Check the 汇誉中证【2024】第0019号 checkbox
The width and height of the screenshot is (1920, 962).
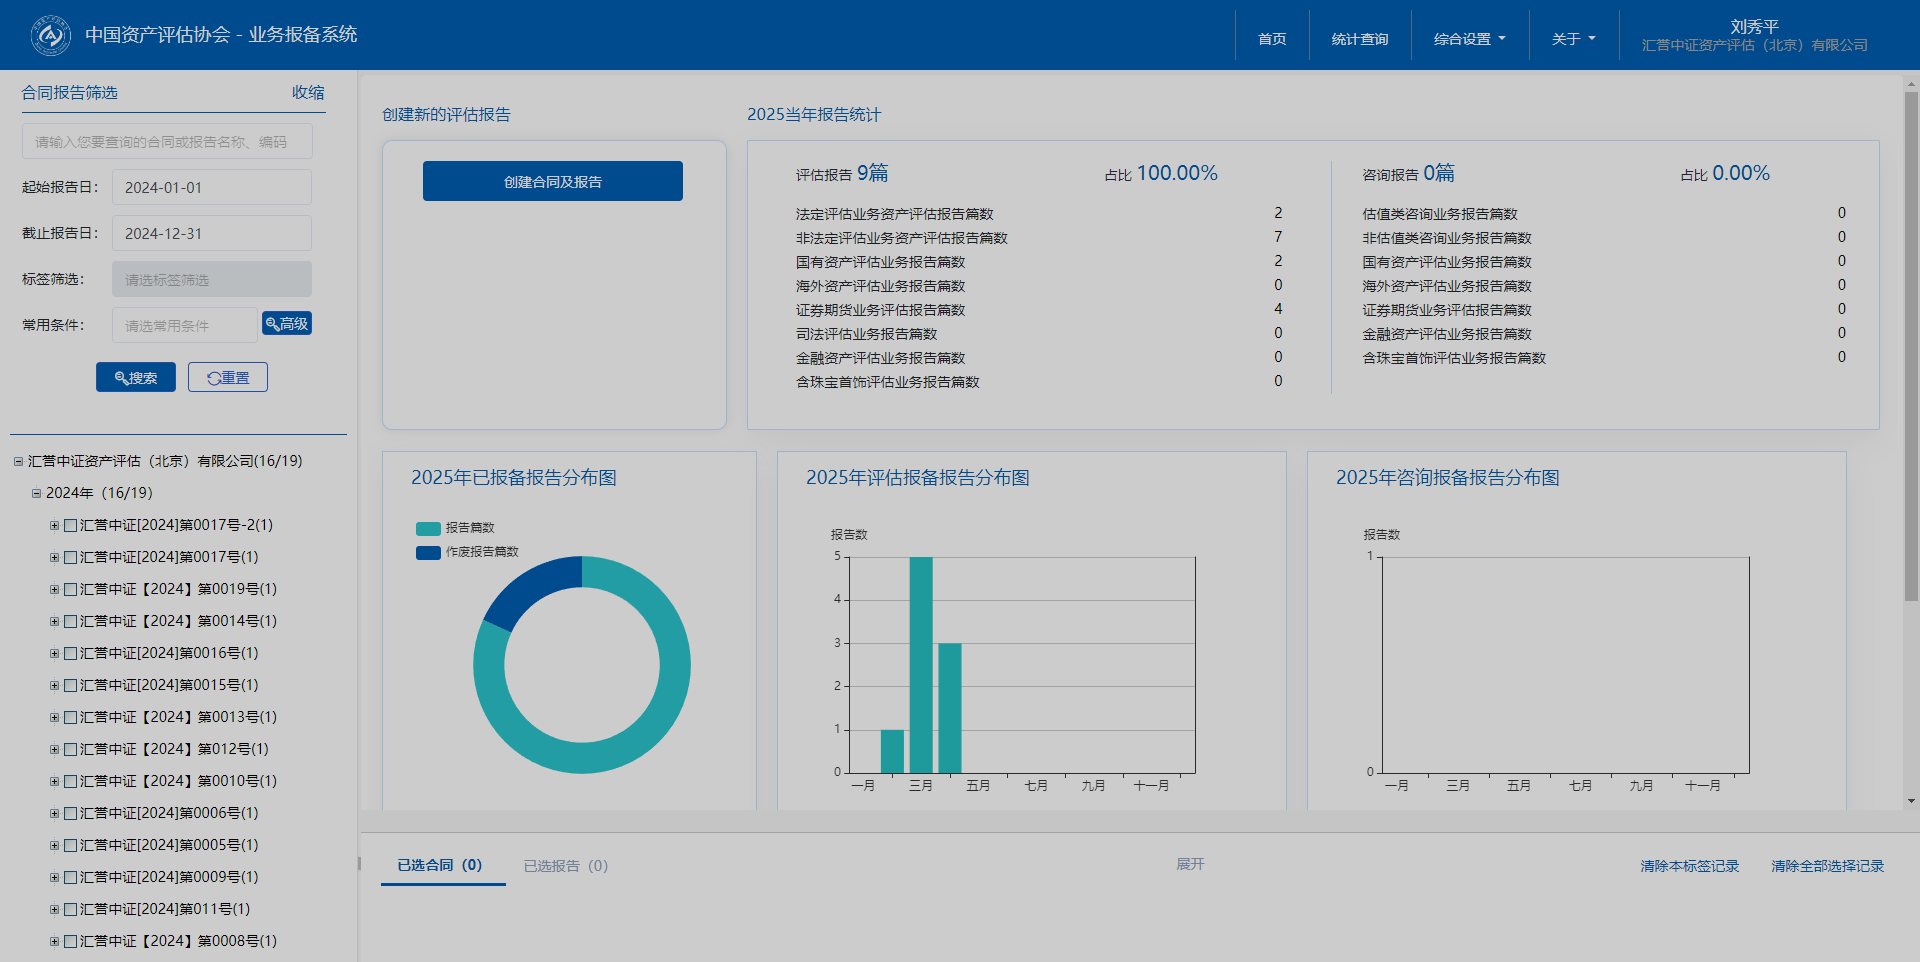coord(70,590)
